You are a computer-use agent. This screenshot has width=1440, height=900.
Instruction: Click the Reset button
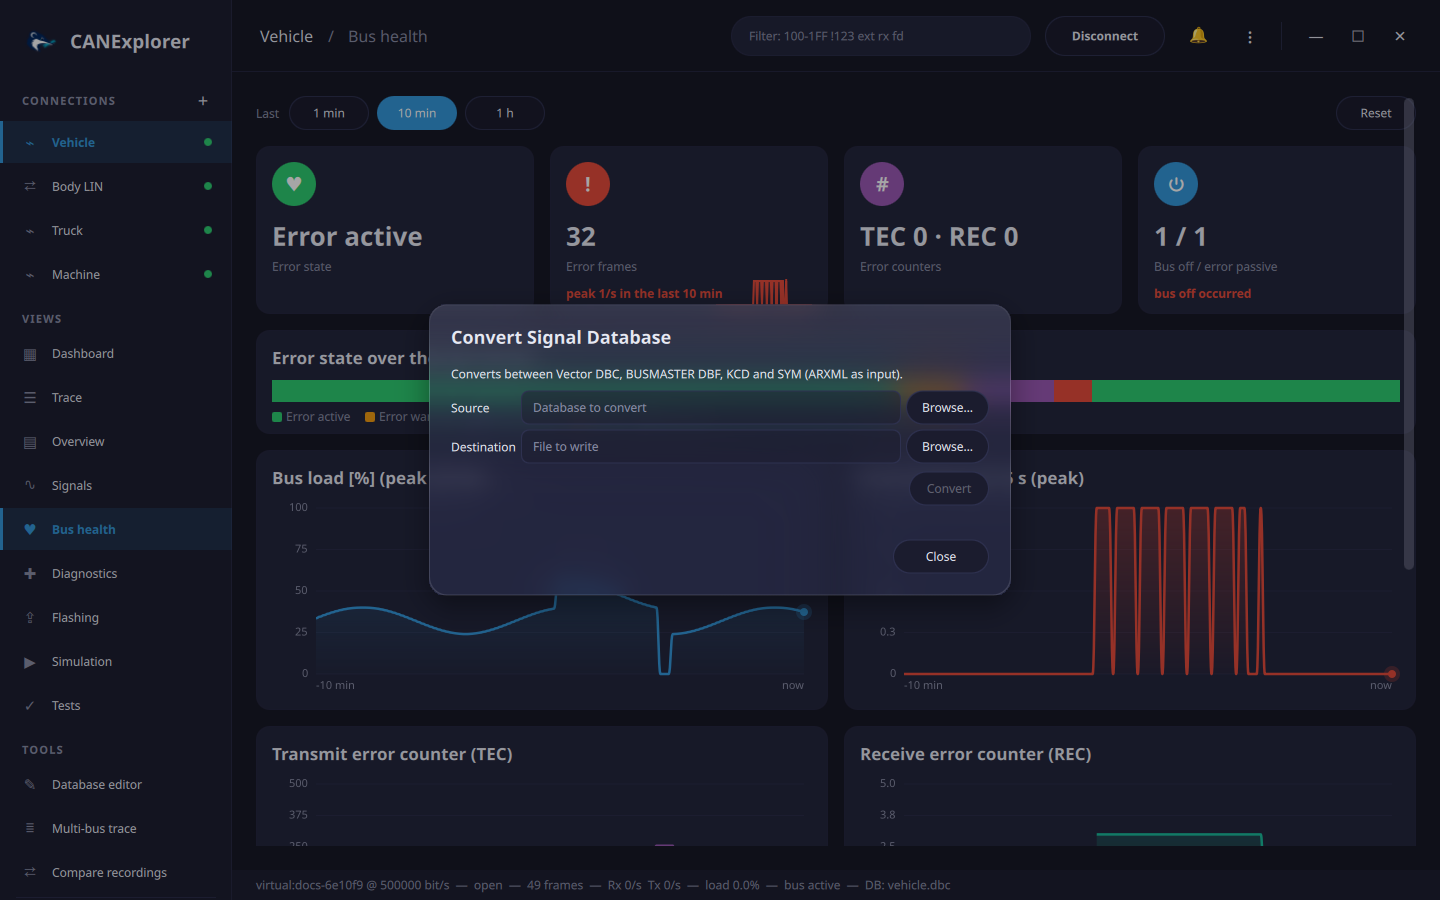(x=1376, y=113)
